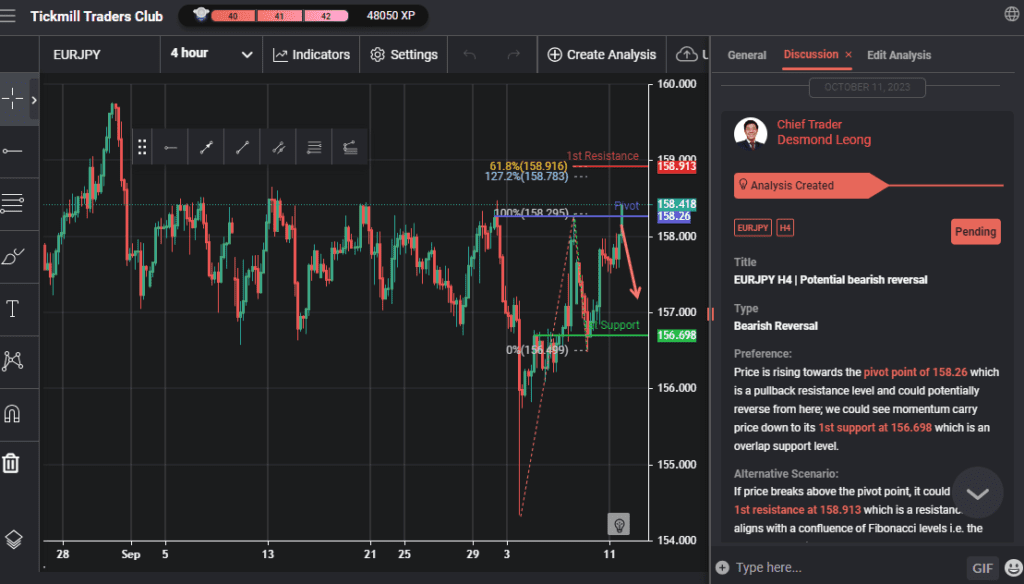Click the undo arrow
The image size is (1024, 584).
[470, 55]
